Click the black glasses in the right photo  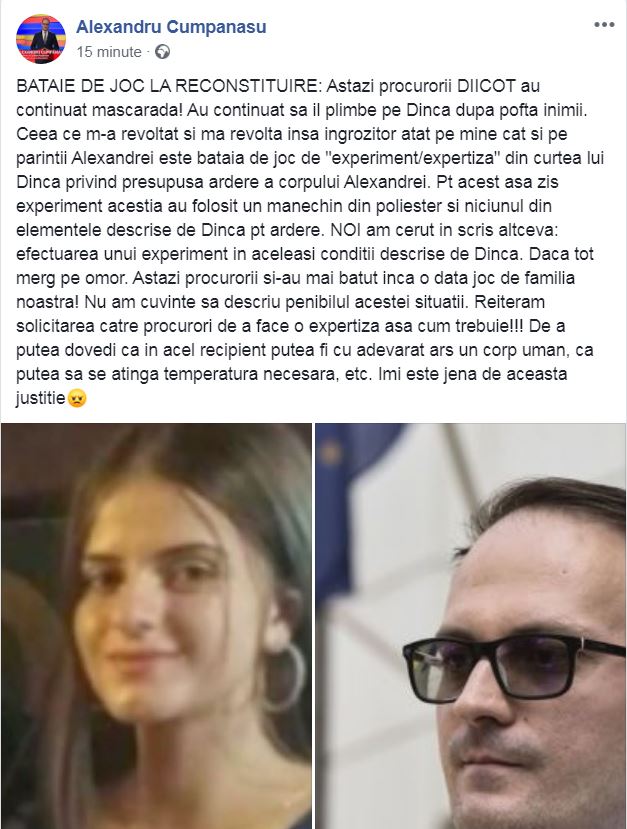coord(514,668)
